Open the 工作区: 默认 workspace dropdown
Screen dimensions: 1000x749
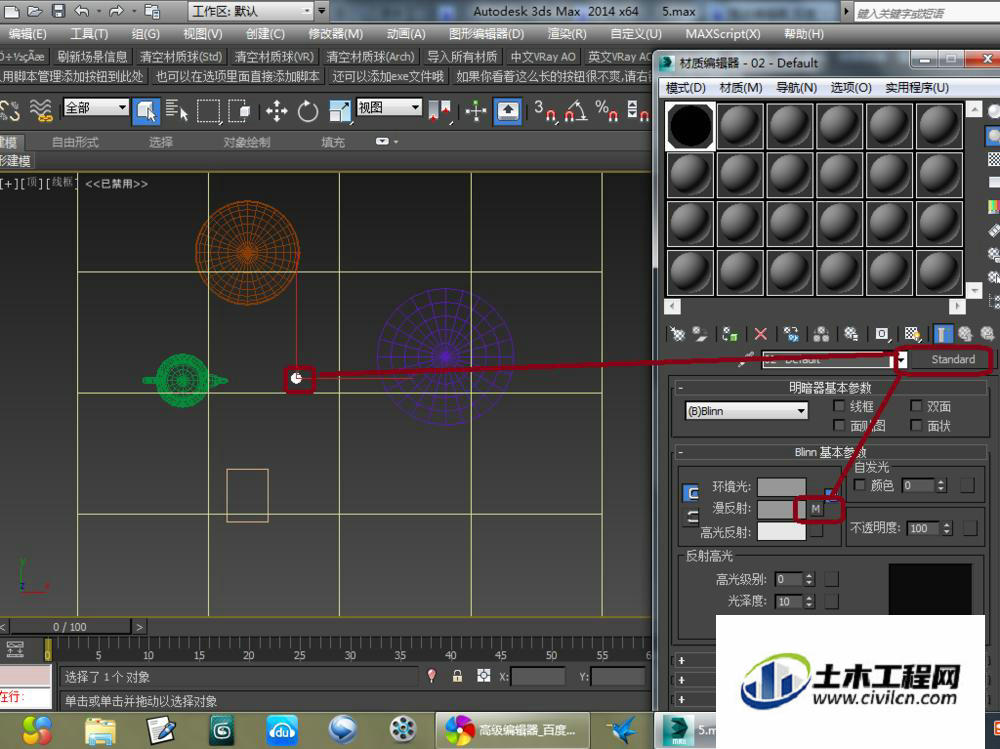pyautogui.click(x=251, y=11)
